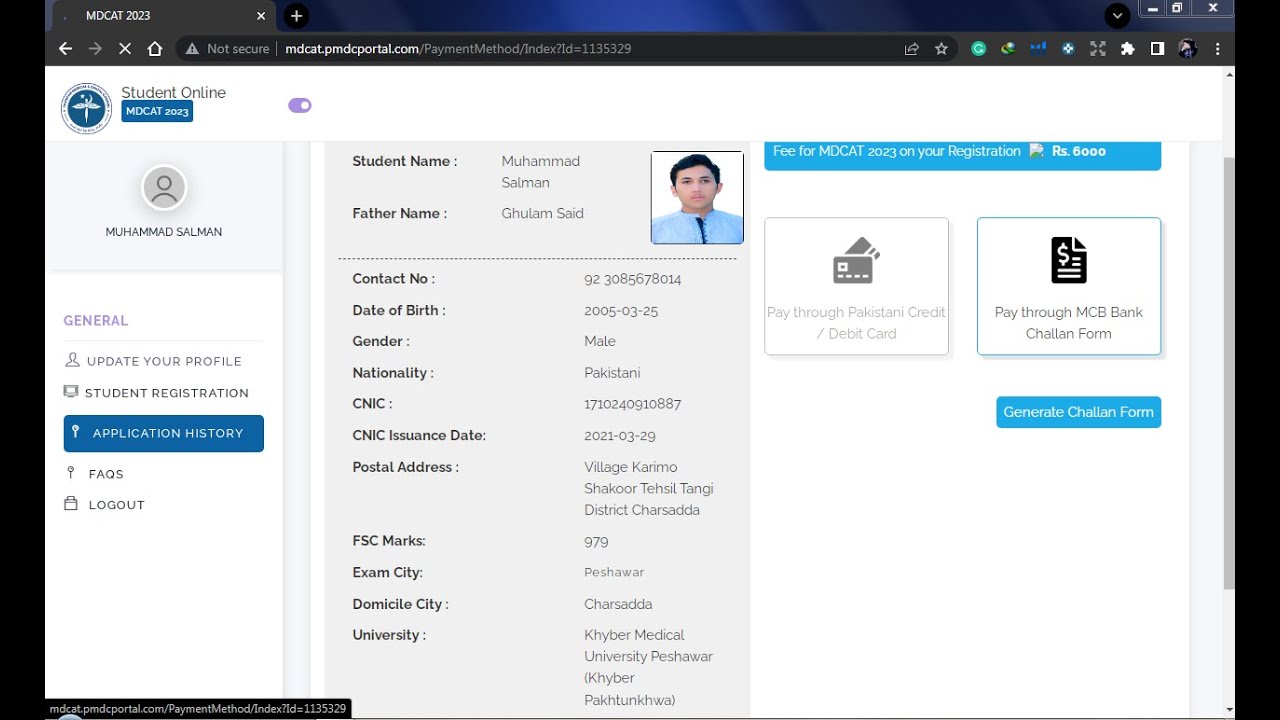Click the browser forward arrow
Screen dimensions: 1280x720
tap(95, 48)
